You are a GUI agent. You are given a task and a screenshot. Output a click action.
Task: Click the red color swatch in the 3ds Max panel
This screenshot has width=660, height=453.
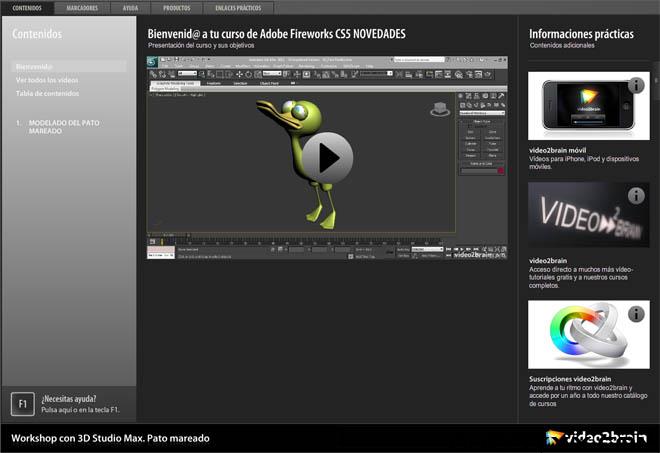500,171
